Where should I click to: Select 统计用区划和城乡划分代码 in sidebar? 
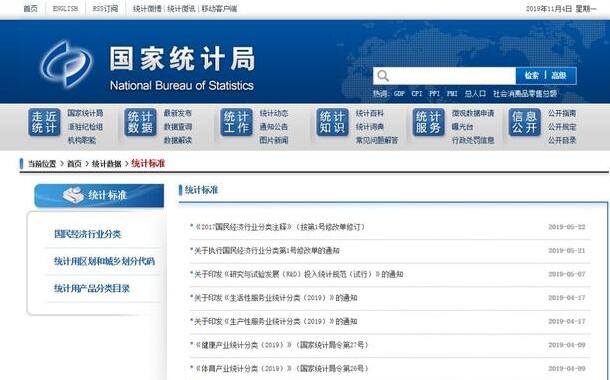coord(104,261)
